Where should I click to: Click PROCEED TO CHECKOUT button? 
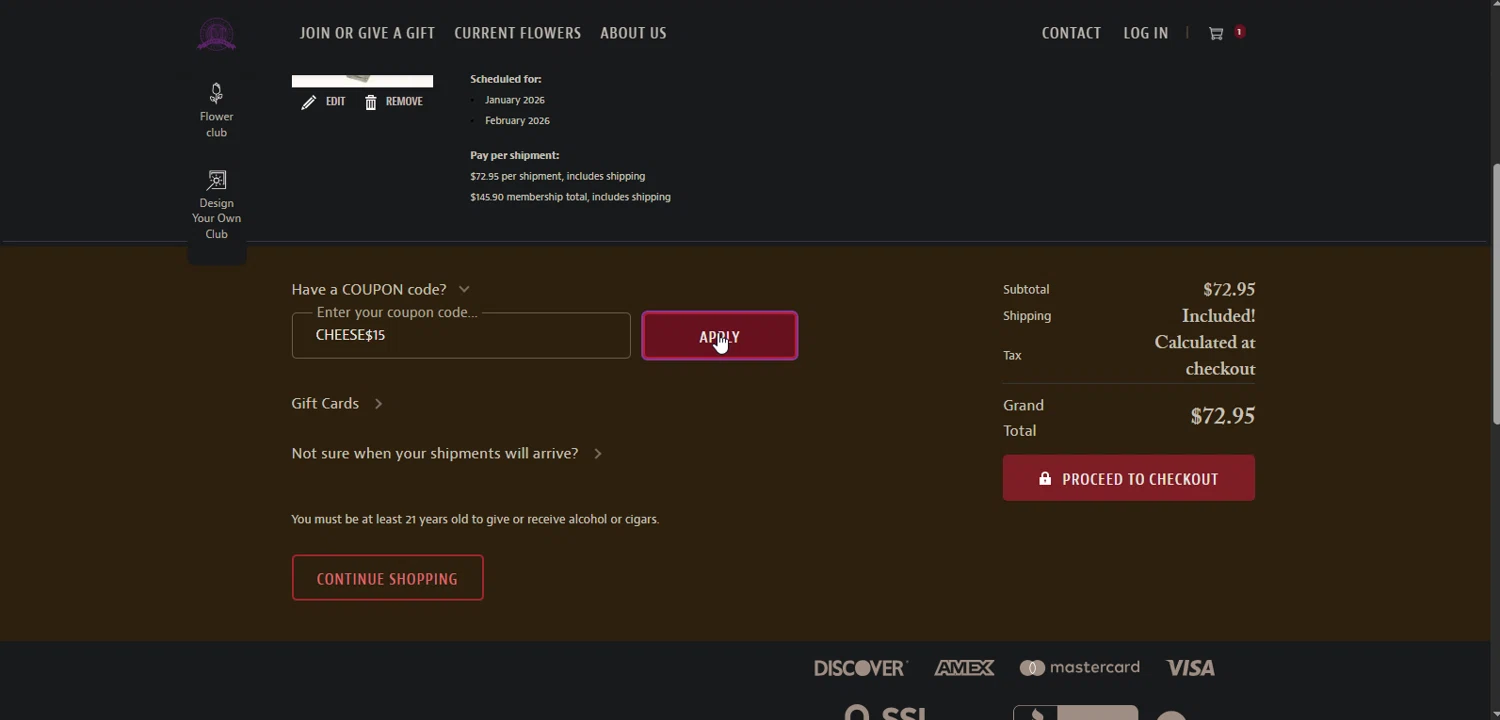1129,478
